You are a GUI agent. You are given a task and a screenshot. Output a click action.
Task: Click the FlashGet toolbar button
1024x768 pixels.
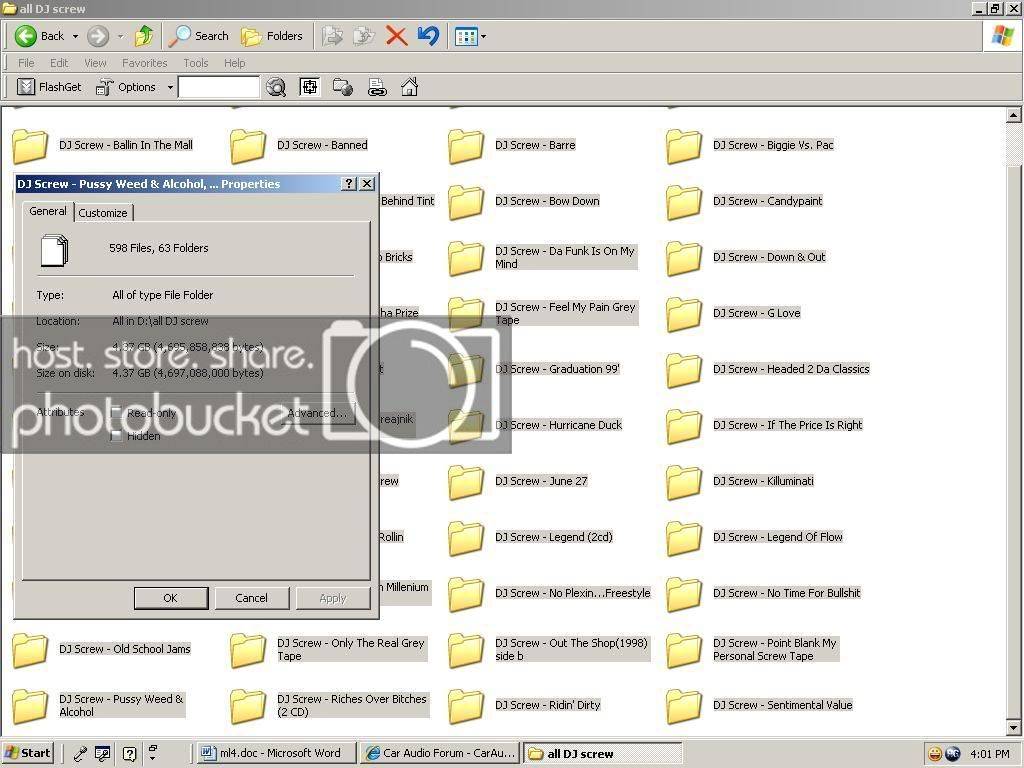coord(49,87)
